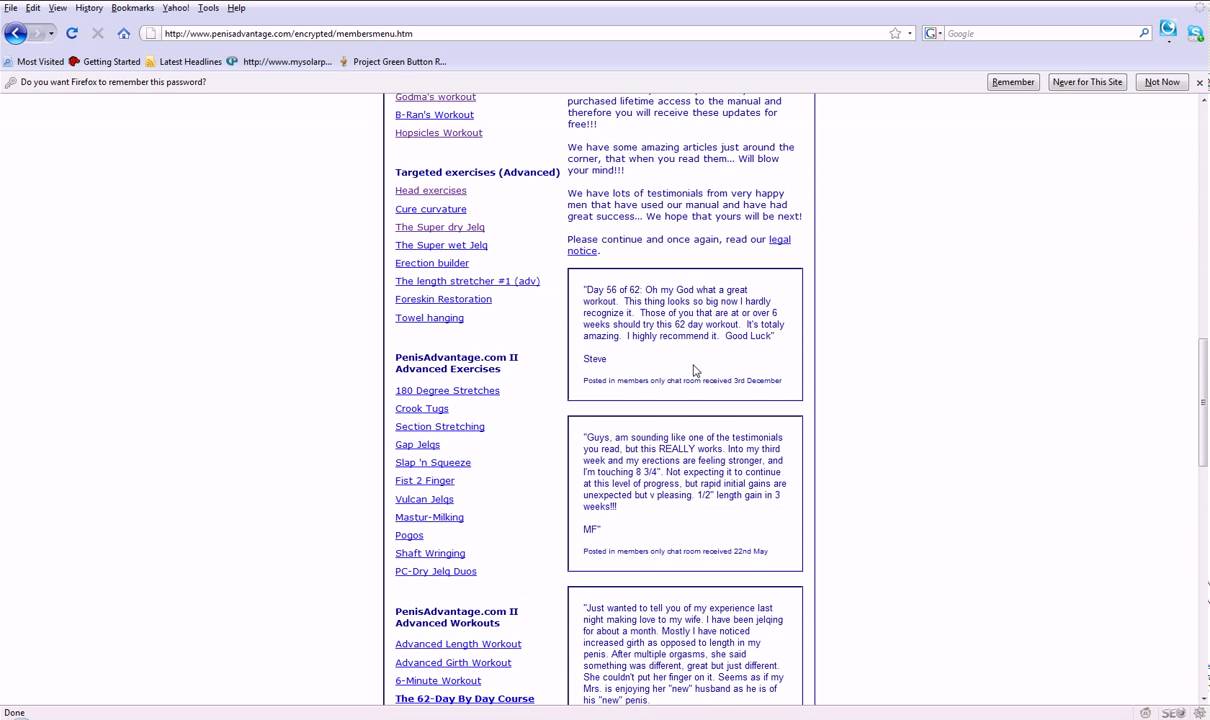
Task: Open Vulcan Jelqs link
Action: click(424, 499)
